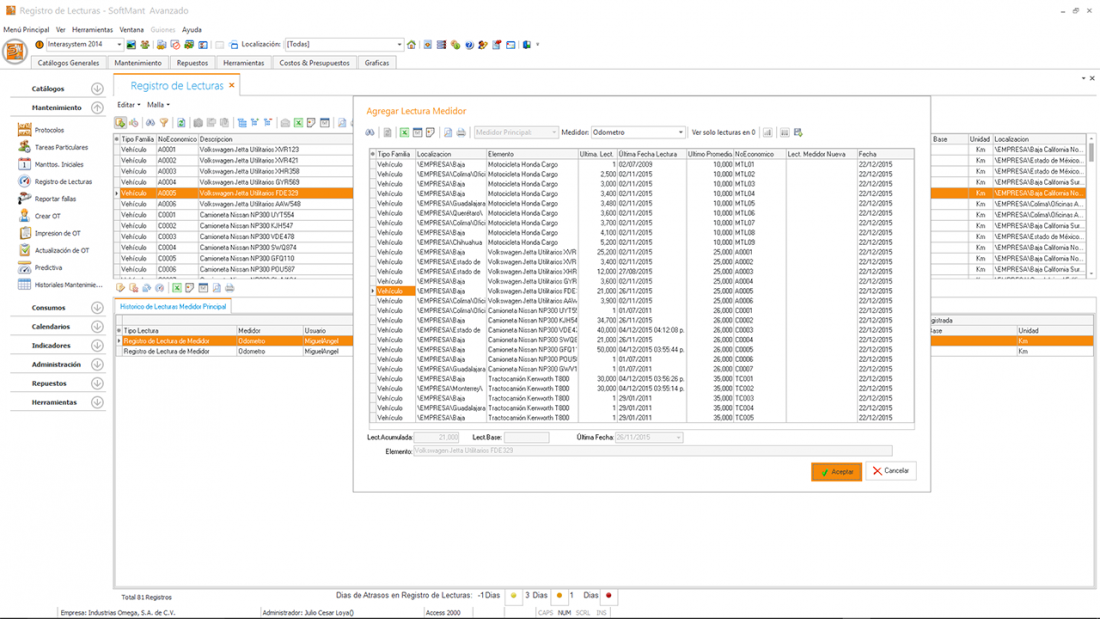The image size is (1100, 619).
Task: Open the Herramientas menu in menu bar
Action: coord(92,30)
